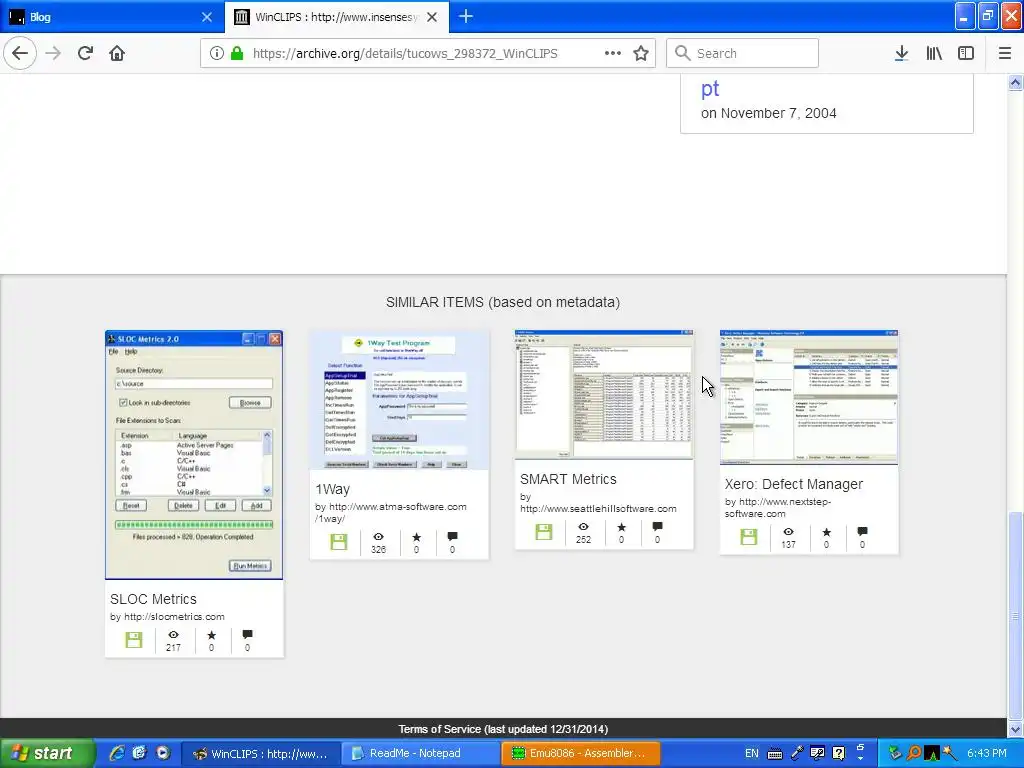The width and height of the screenshot is (1024, 768).
Task: Click the page scrollbar up arrow
Action: (1015, 82)
